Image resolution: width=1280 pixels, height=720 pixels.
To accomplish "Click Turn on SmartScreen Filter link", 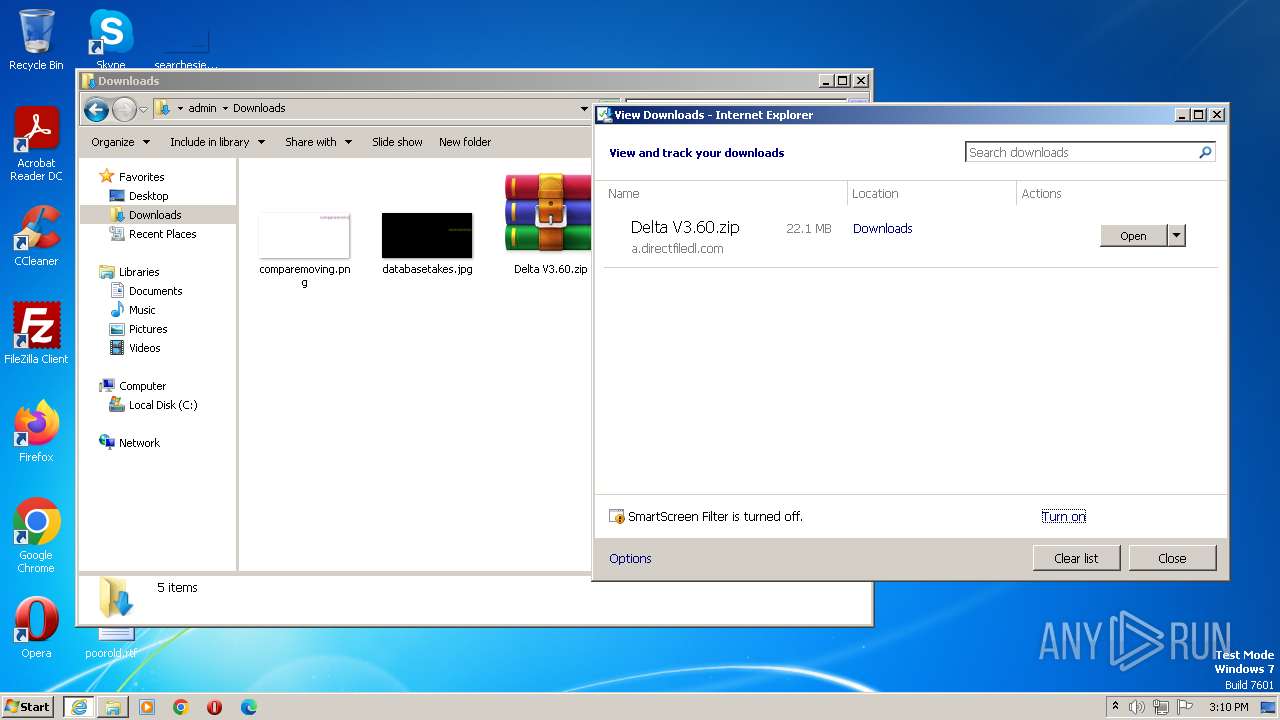I will tap(1063, 517).
